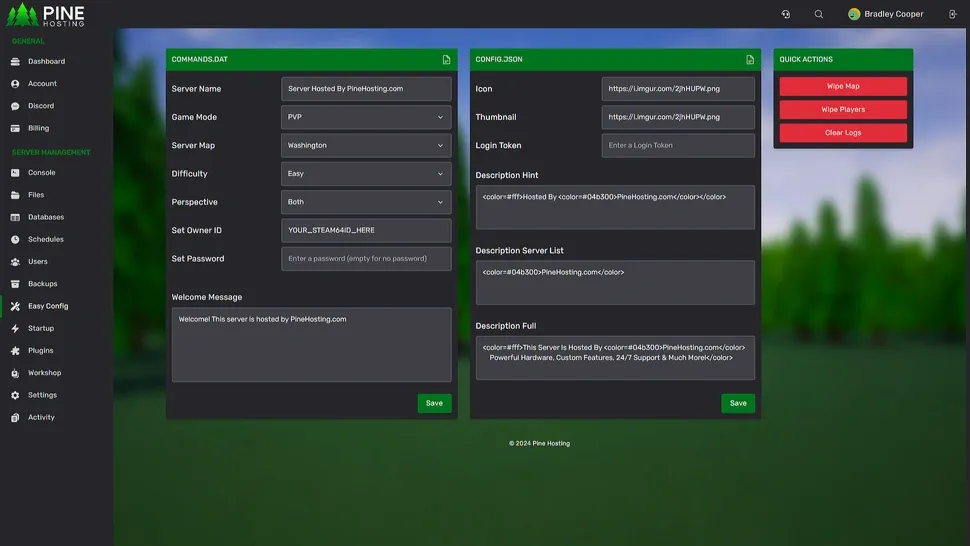Screen dimensions: 970x546
Task: Click the Login Token input field
Action: pos(678,145)
